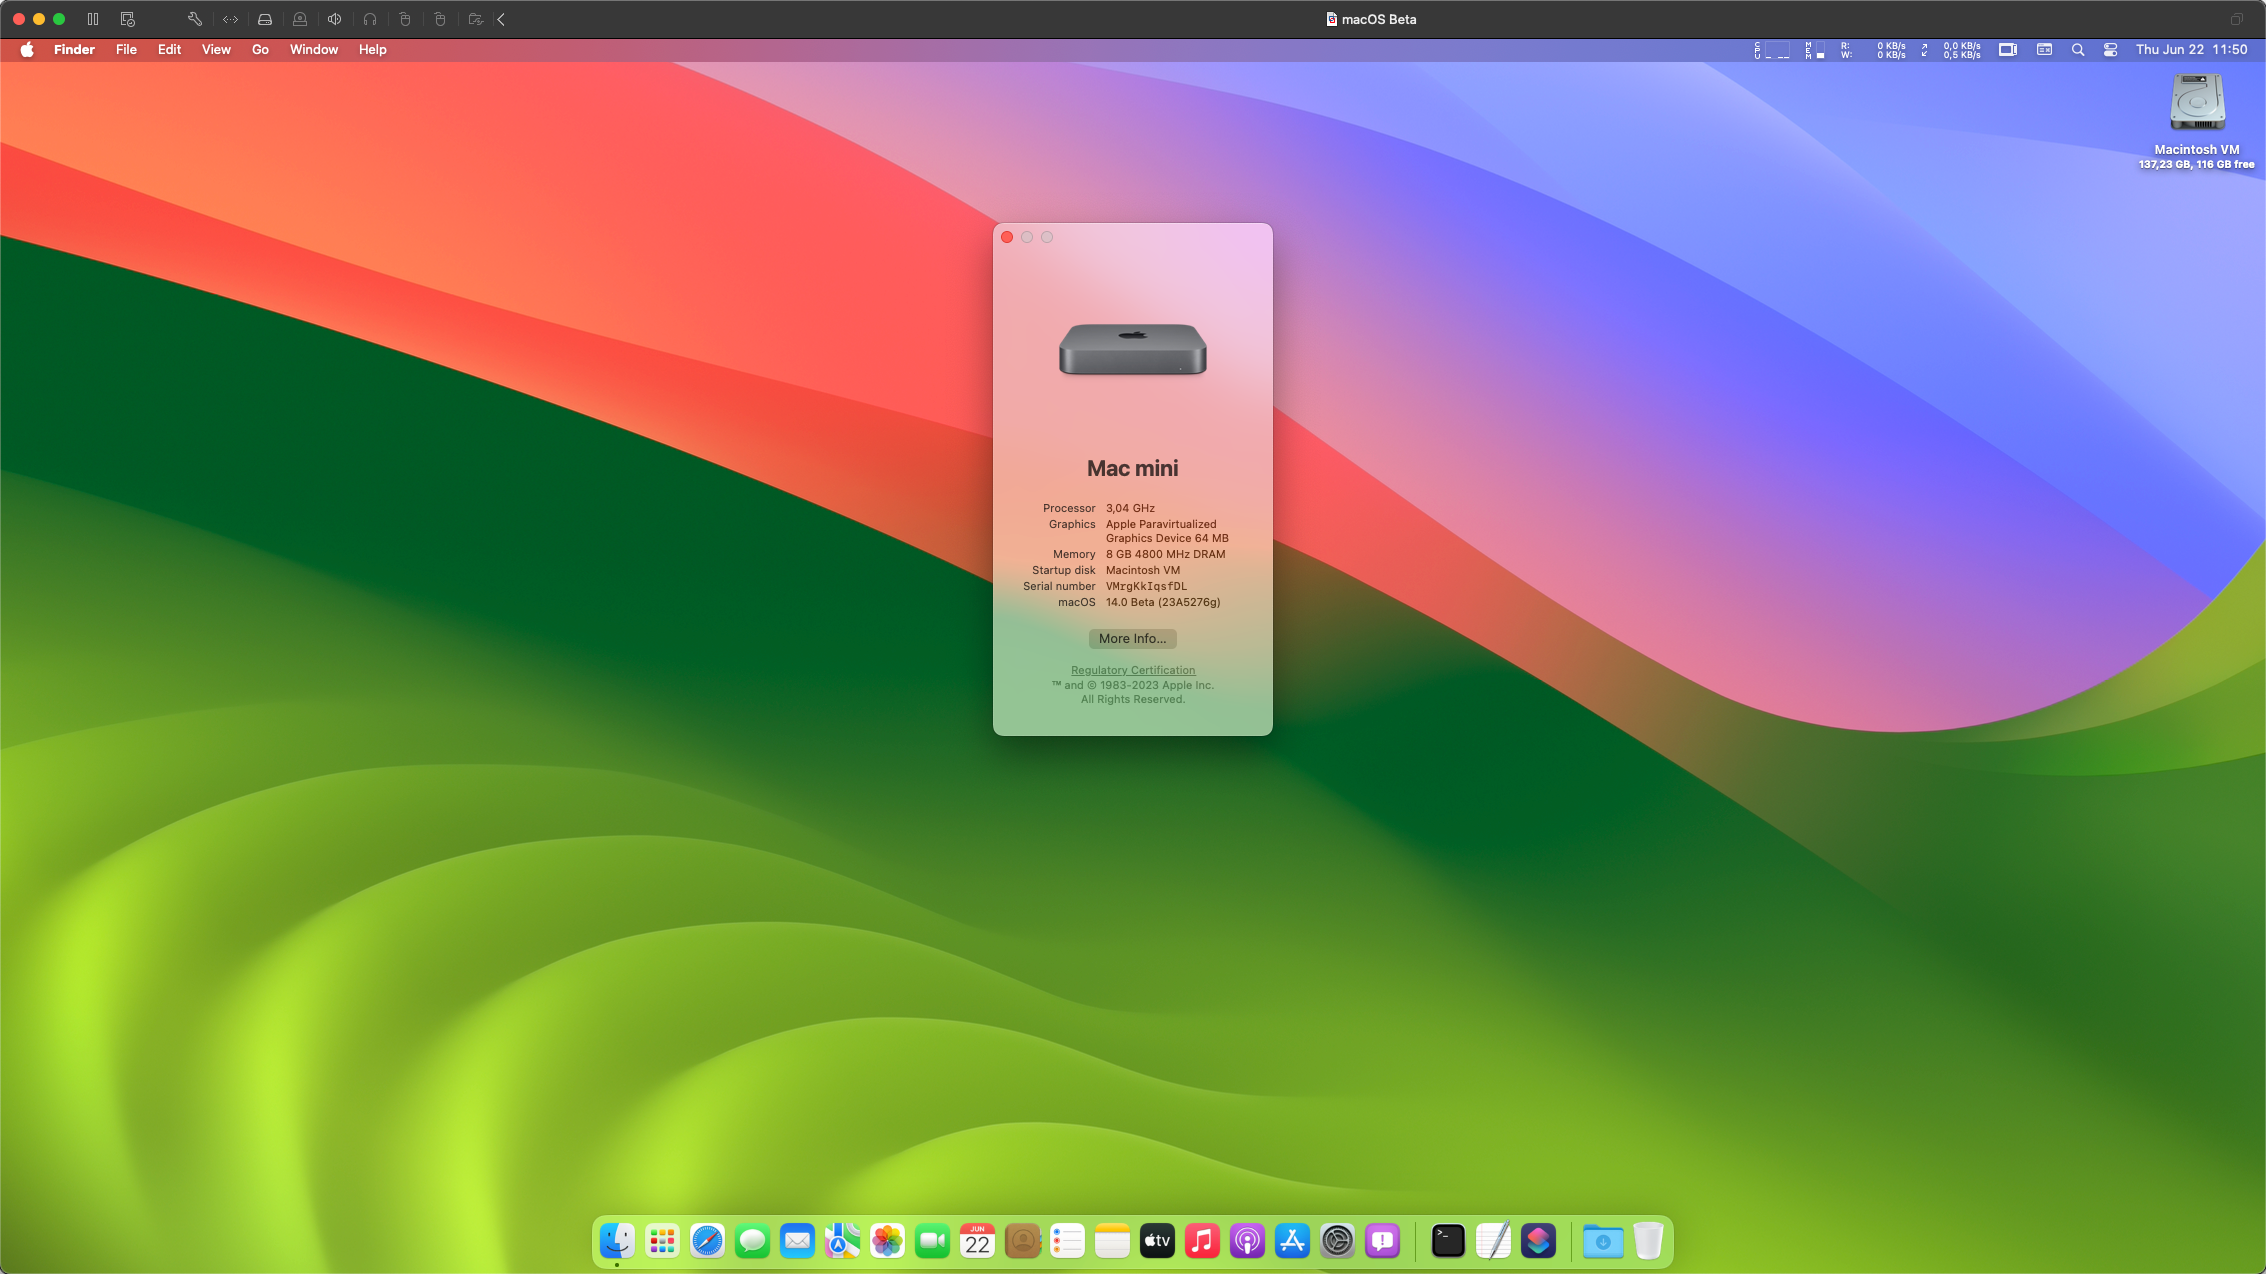
Task: Open Spotlight search magnifier
Action: pos(2078,50)
